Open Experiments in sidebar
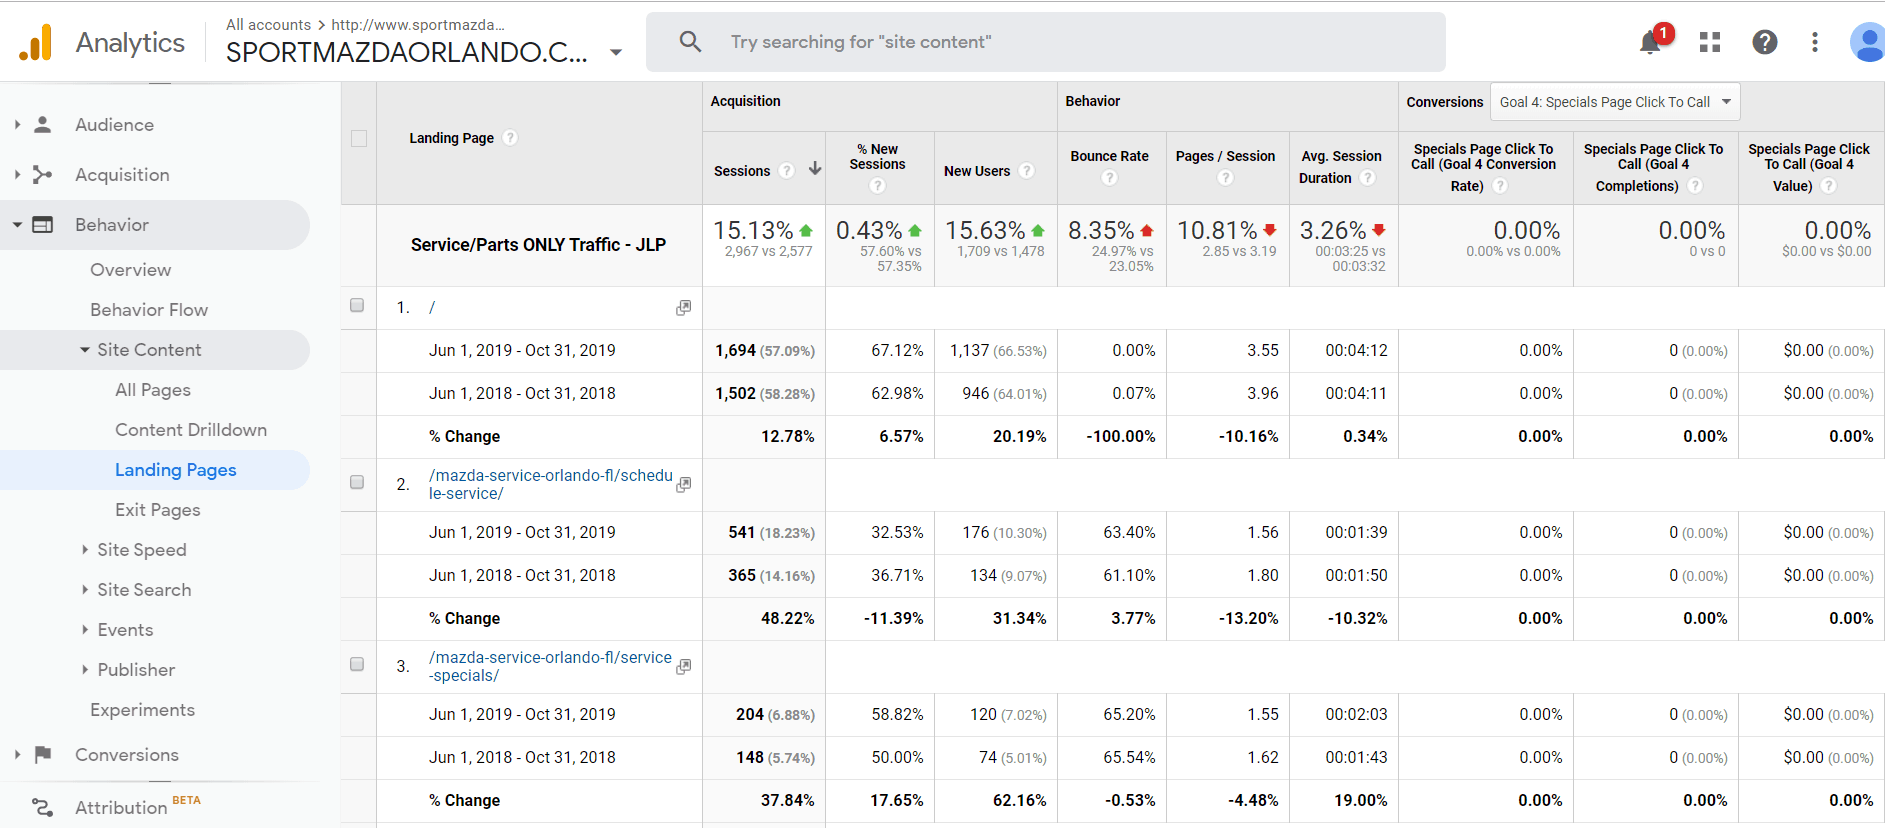The height and width of the screenshot is (828, 1885). tap(142, 710)
